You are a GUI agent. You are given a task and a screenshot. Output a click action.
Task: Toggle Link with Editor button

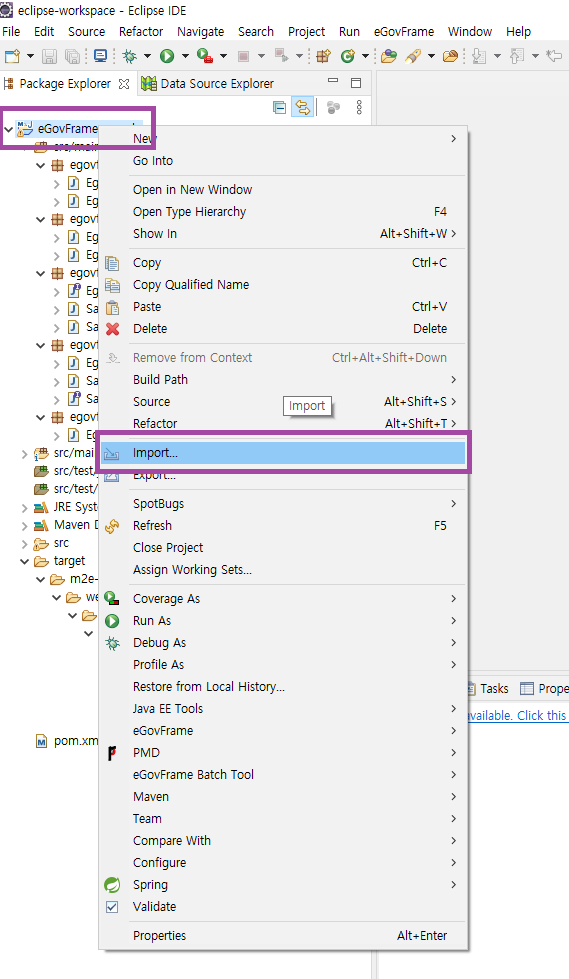click(302, 107)
